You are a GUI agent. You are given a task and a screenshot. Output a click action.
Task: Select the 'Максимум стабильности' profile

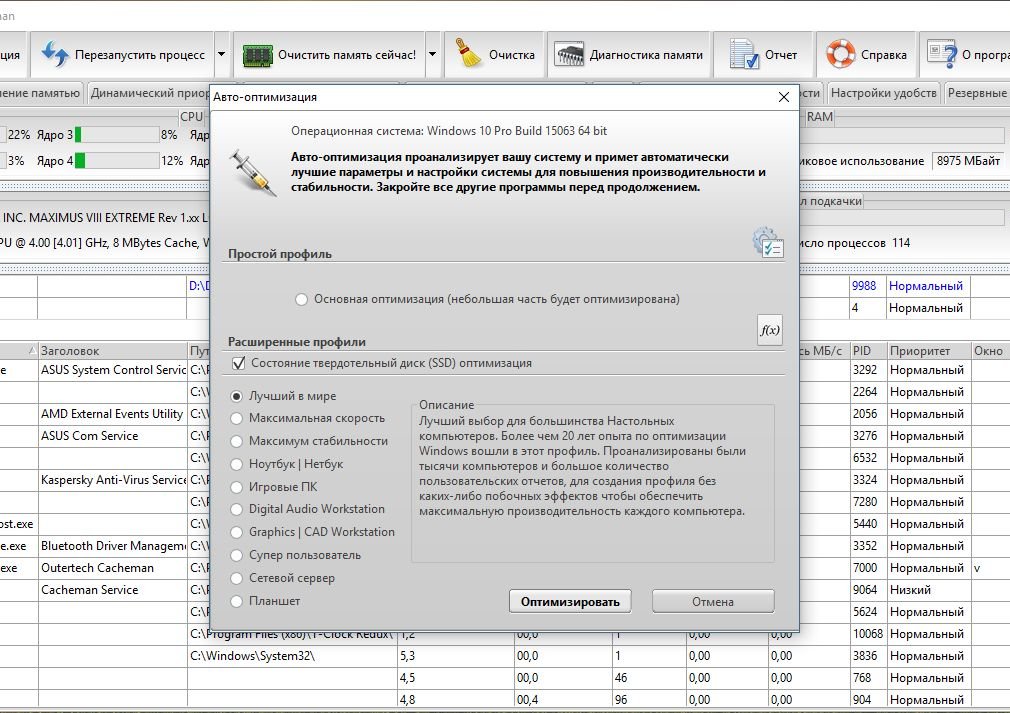tap(236, 441)
